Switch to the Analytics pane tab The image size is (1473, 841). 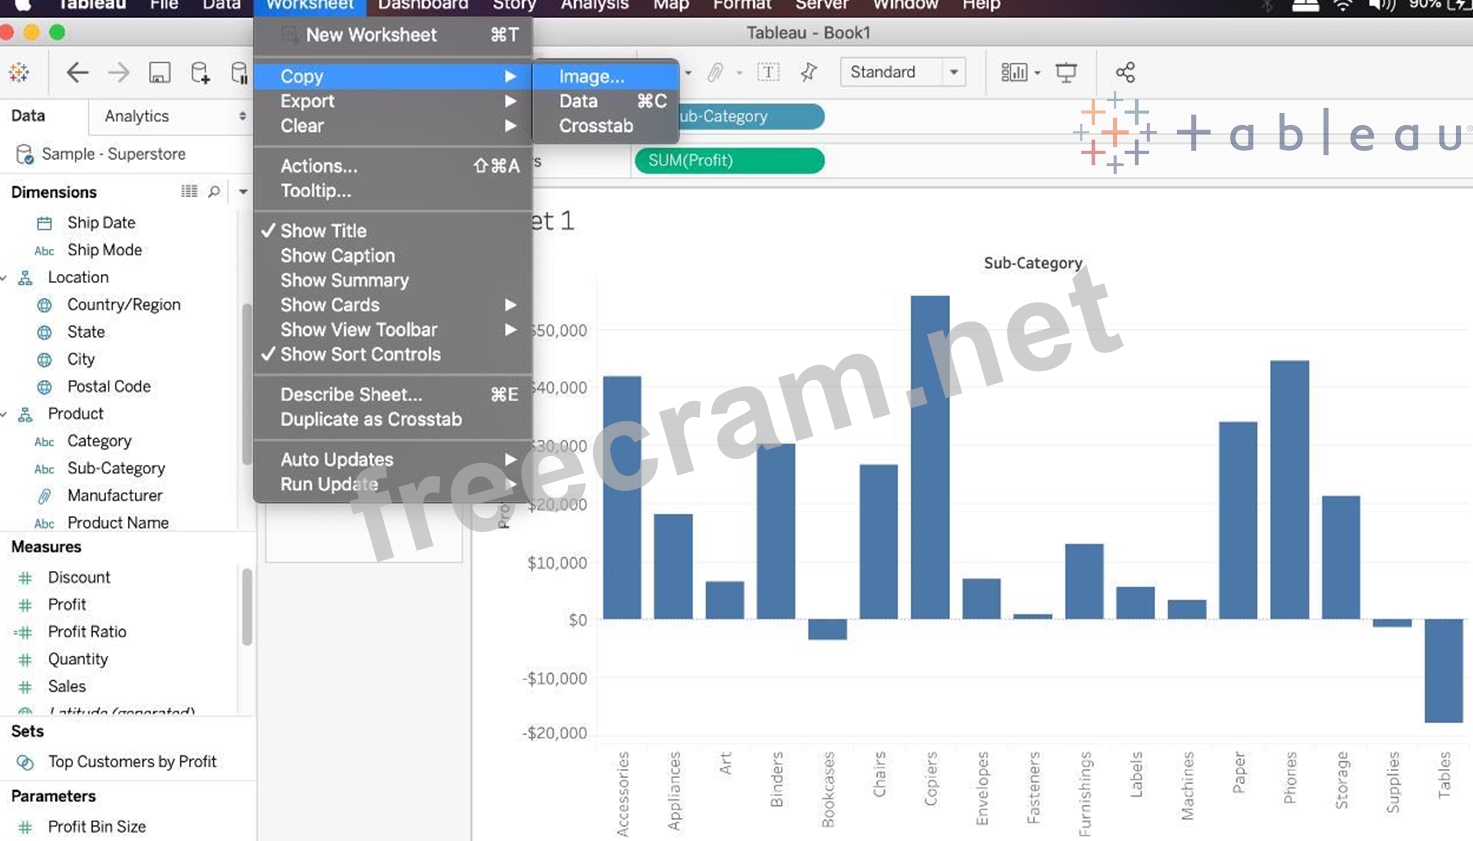coord(138,116)
